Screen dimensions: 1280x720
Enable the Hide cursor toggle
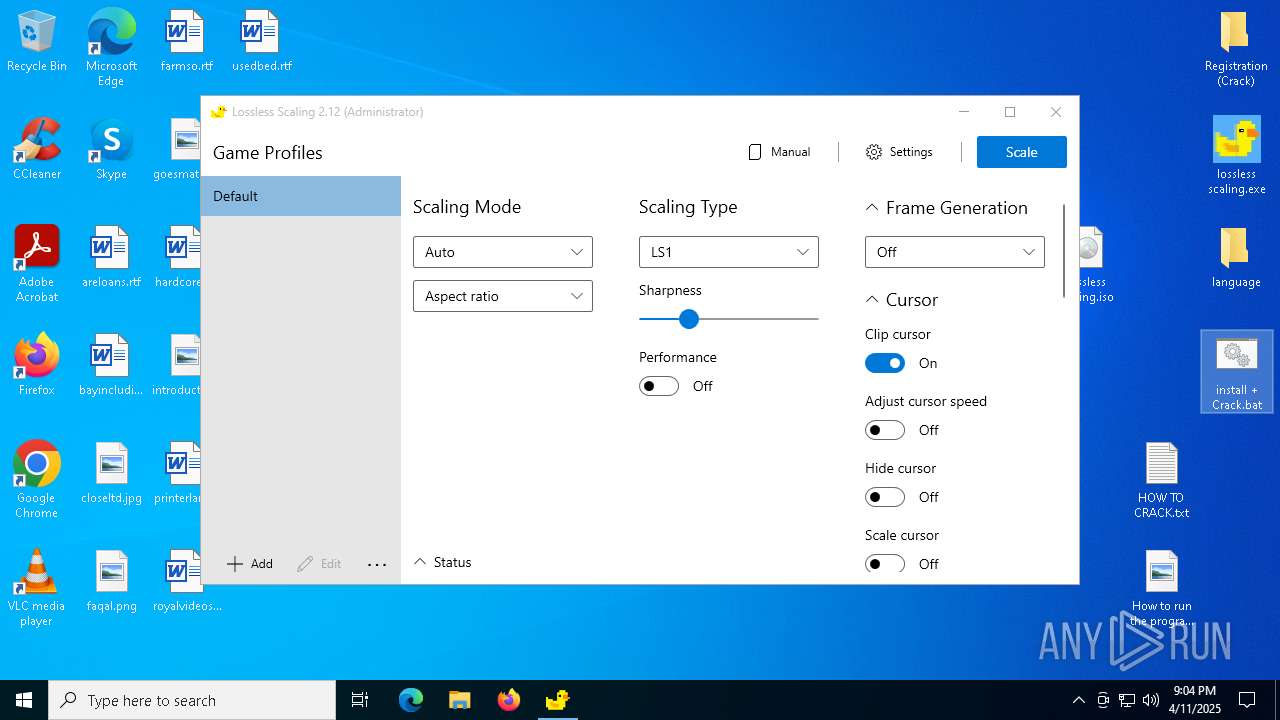tap(885, 497)
